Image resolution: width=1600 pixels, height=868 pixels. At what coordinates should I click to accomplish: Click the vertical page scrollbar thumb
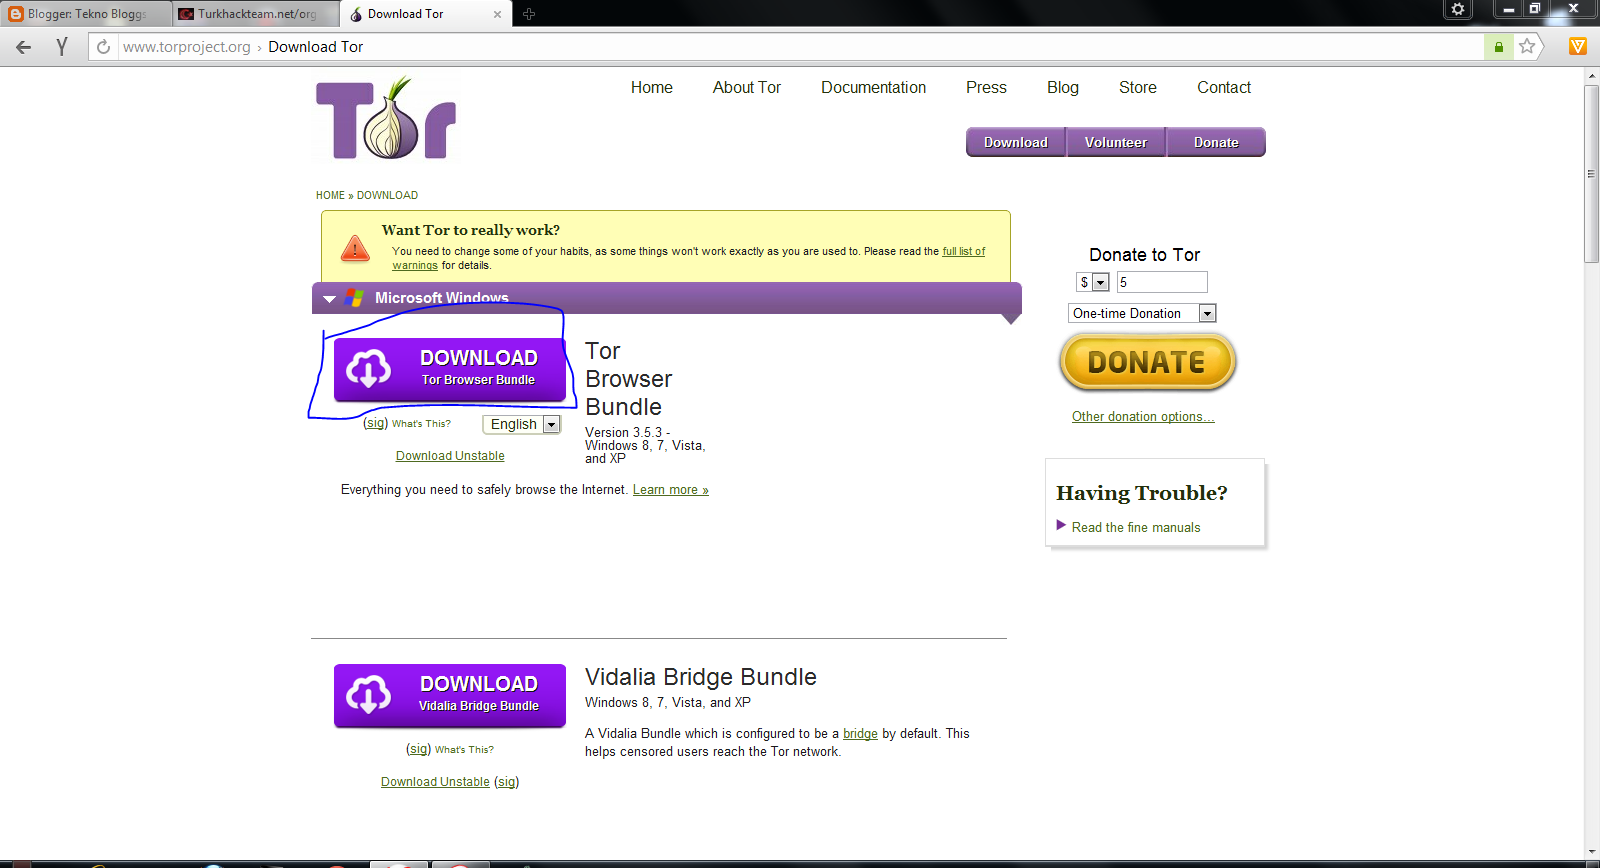pyautogui.click(x=1591, y=174)
